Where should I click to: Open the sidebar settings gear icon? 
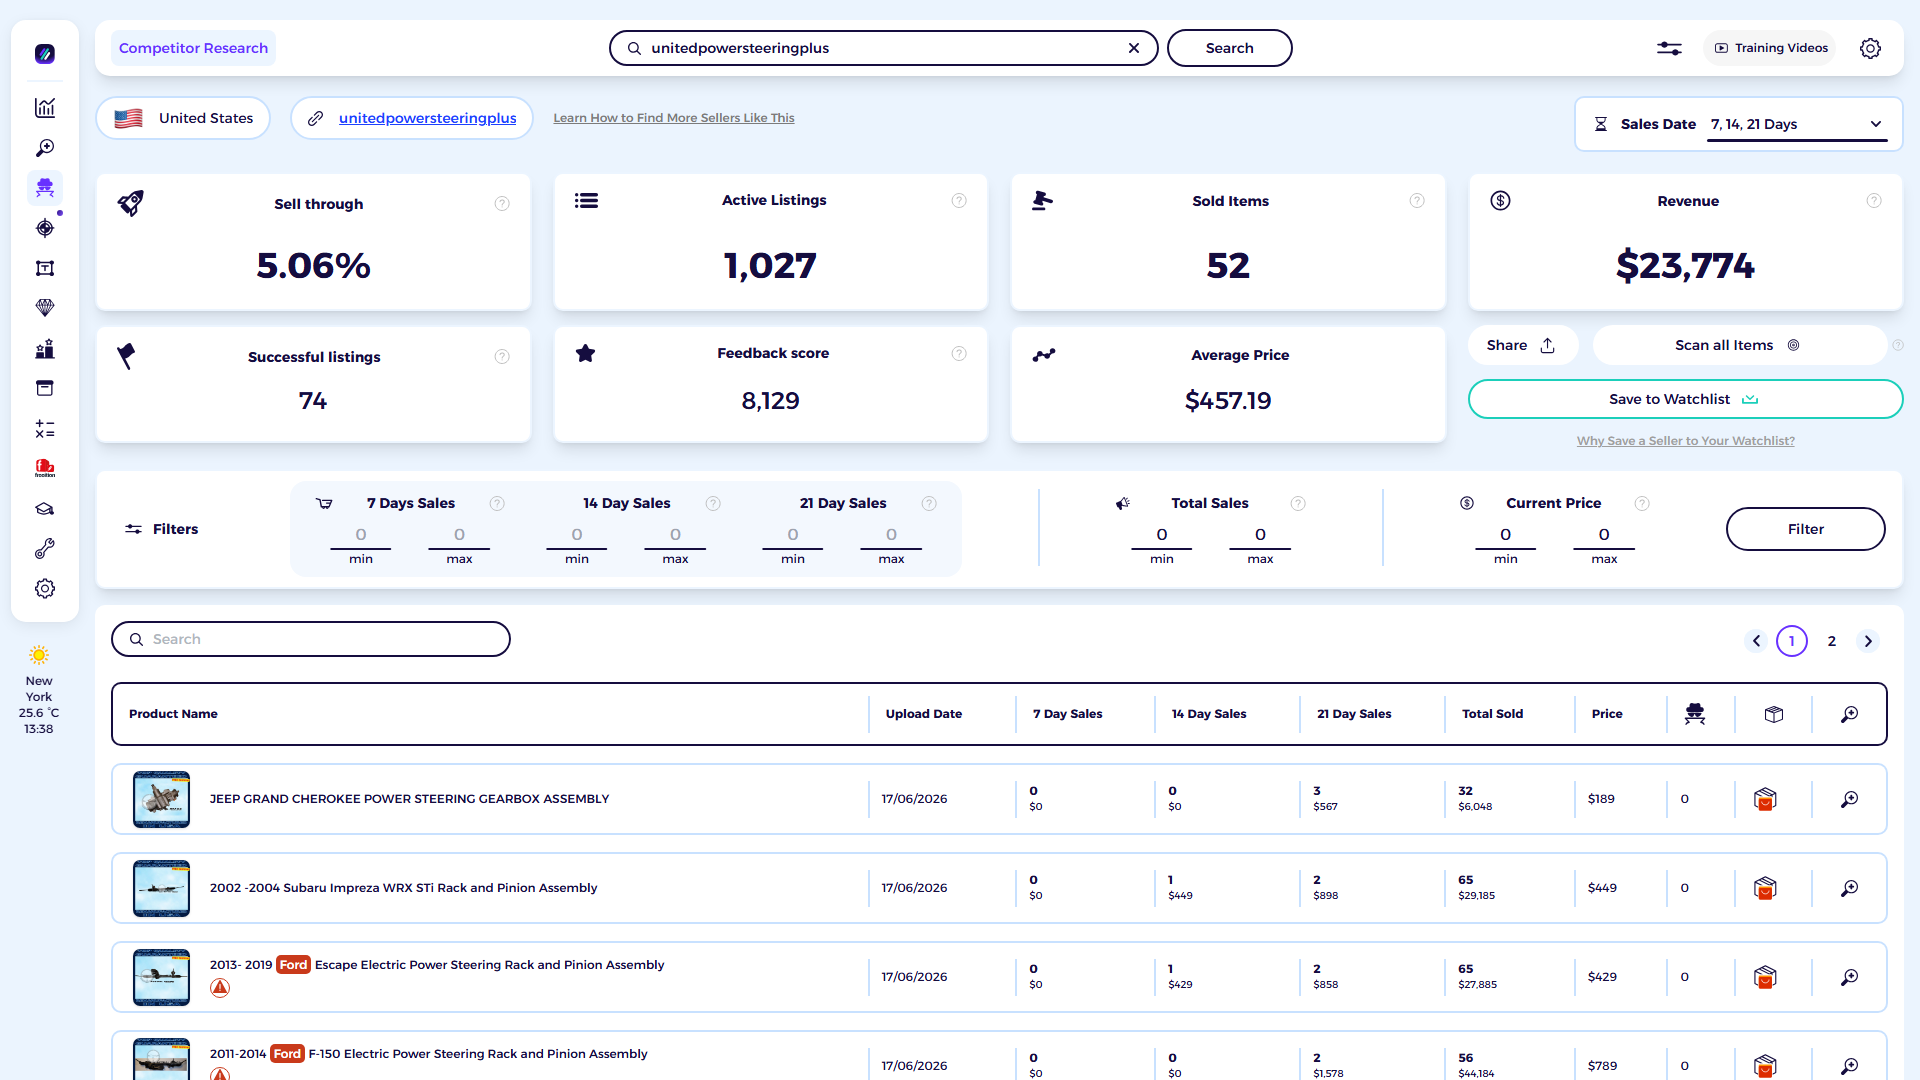coord(45,589)
